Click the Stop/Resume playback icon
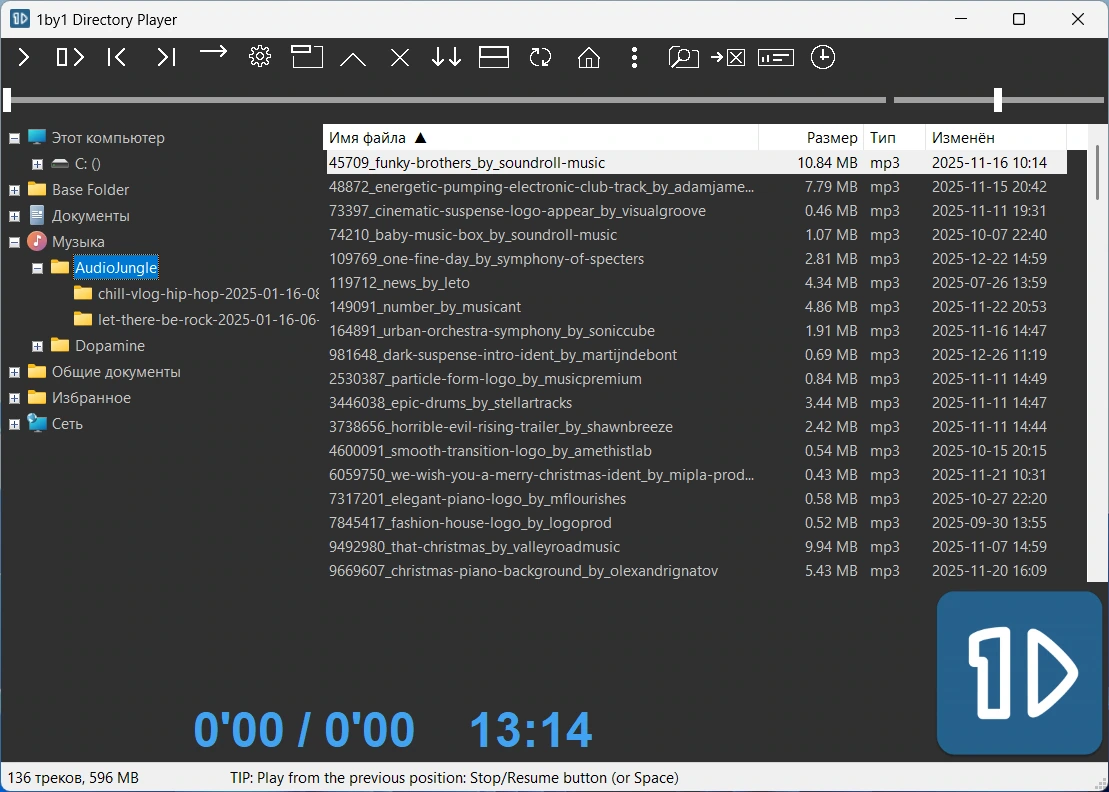 point(70,57)
